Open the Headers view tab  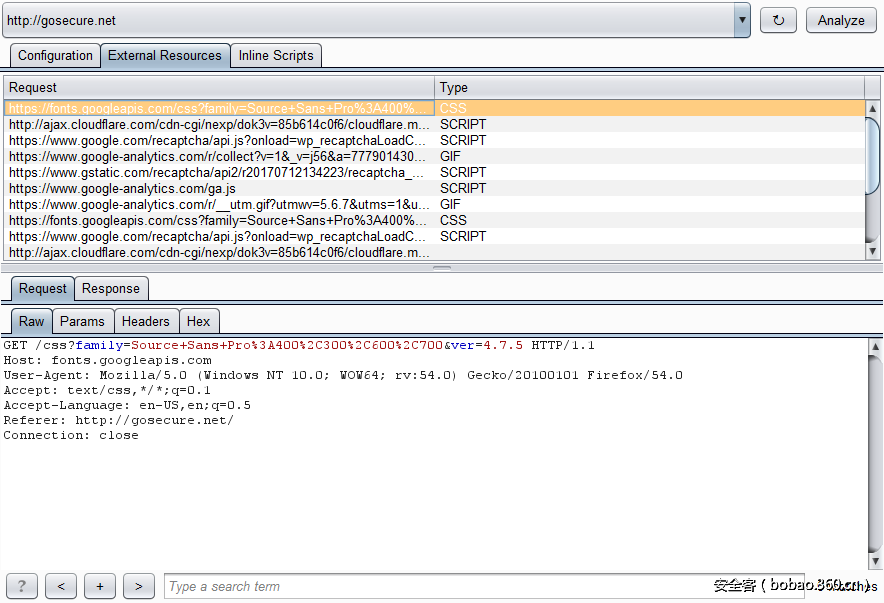146,321
